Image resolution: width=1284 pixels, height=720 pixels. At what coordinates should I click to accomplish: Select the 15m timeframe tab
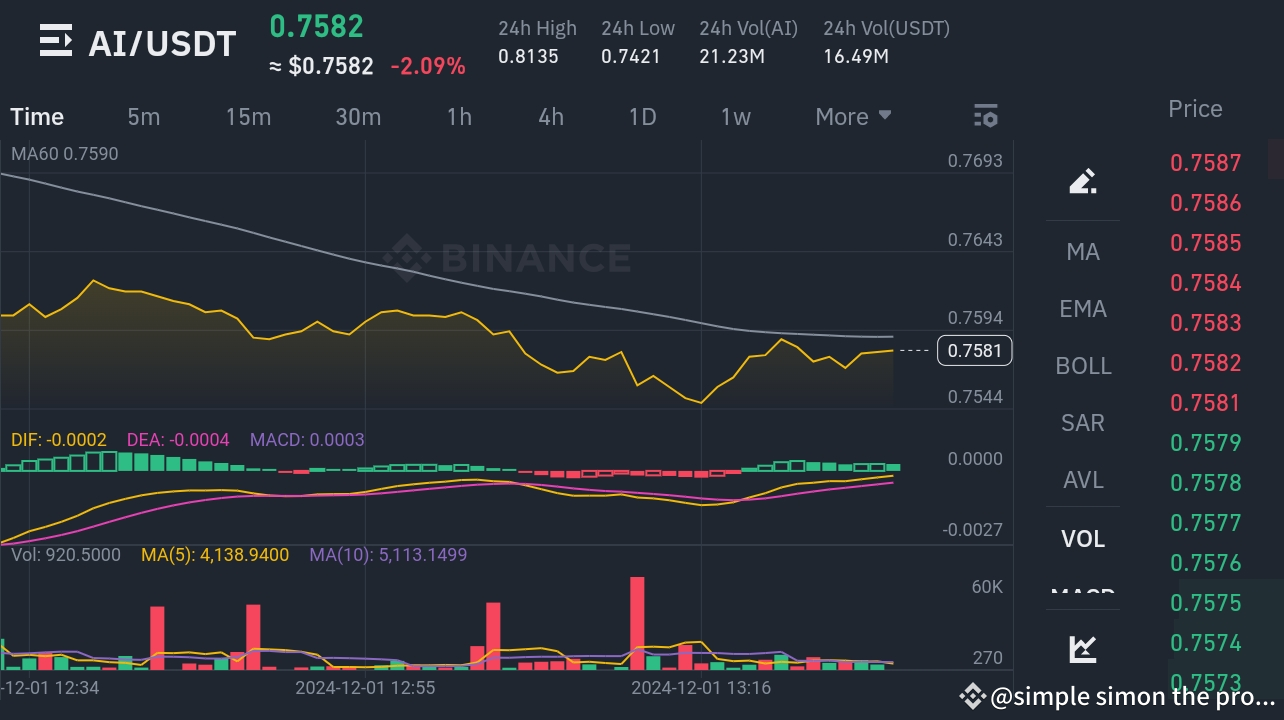point(248,116)
